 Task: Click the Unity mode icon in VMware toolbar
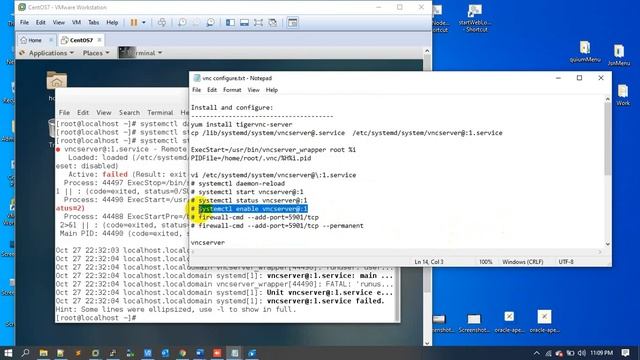pyautogui.click(x=273, y=22)
